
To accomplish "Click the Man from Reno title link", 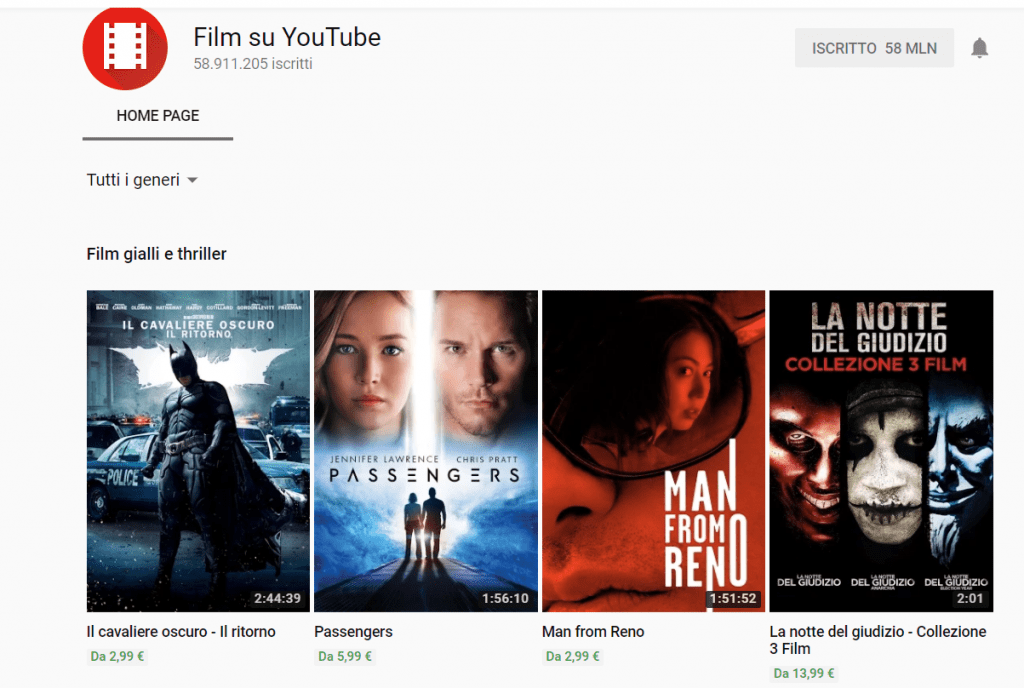I will point(593,632).
